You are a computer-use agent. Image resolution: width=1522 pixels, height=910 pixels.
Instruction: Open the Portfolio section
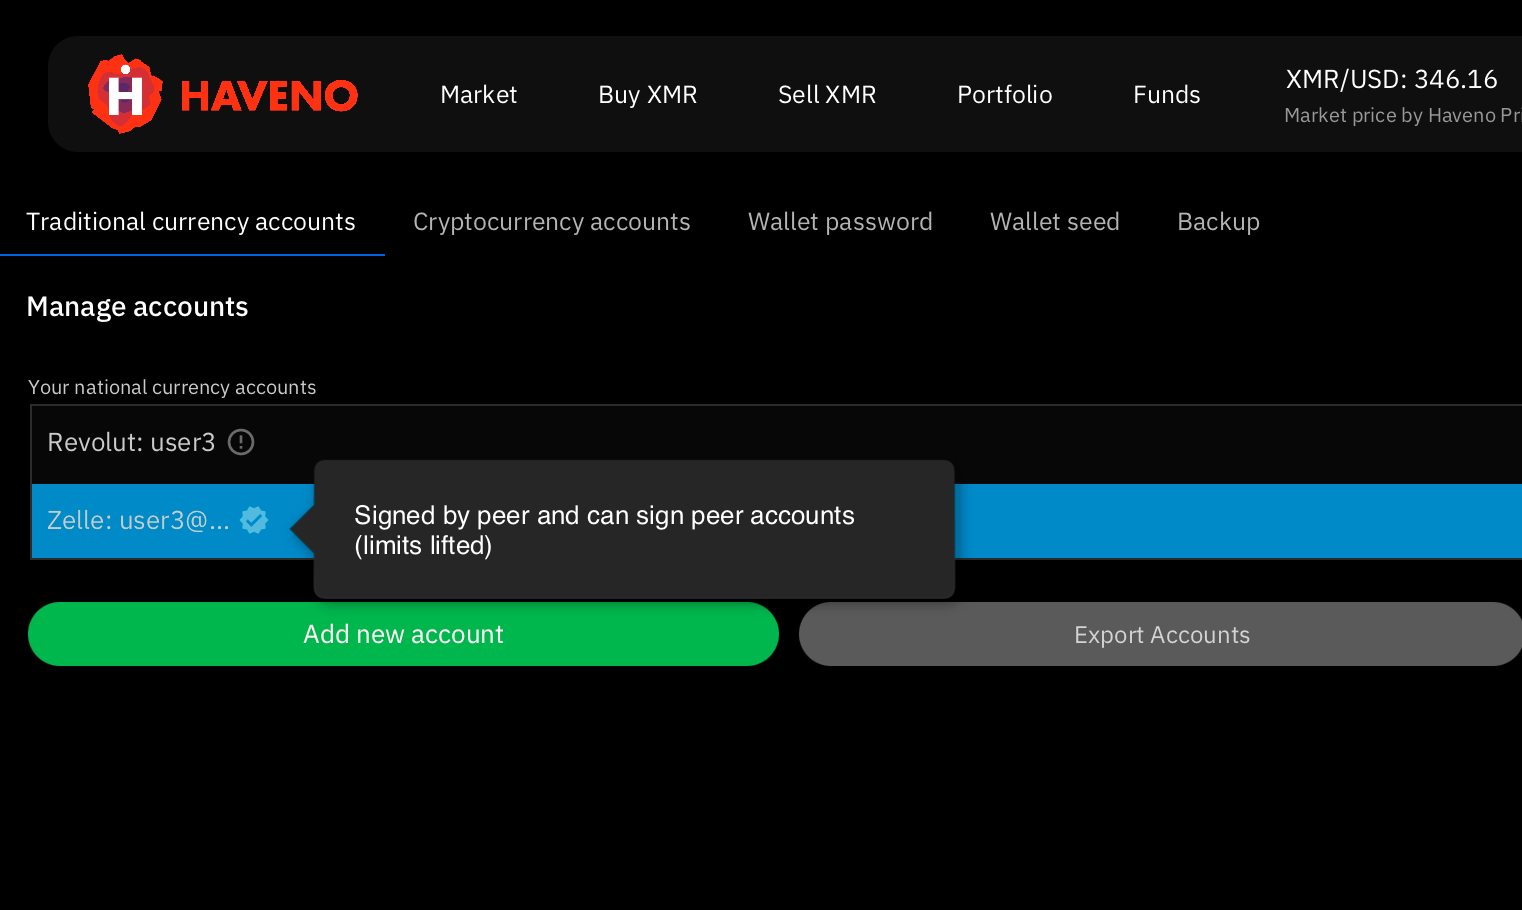(x=1005, y=94)
